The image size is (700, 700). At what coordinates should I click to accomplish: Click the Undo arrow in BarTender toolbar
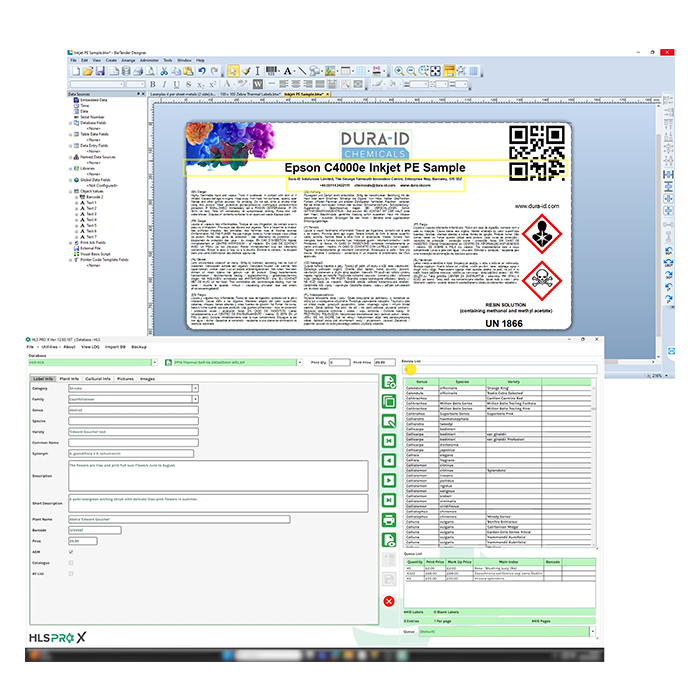click(x=202, y=71)
